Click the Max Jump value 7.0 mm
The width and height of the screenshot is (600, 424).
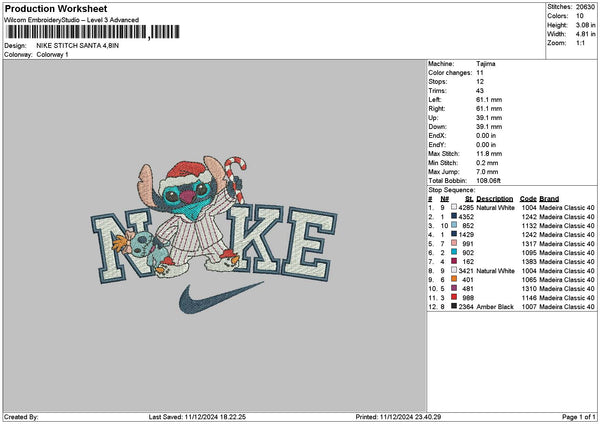tap(487, 172)
